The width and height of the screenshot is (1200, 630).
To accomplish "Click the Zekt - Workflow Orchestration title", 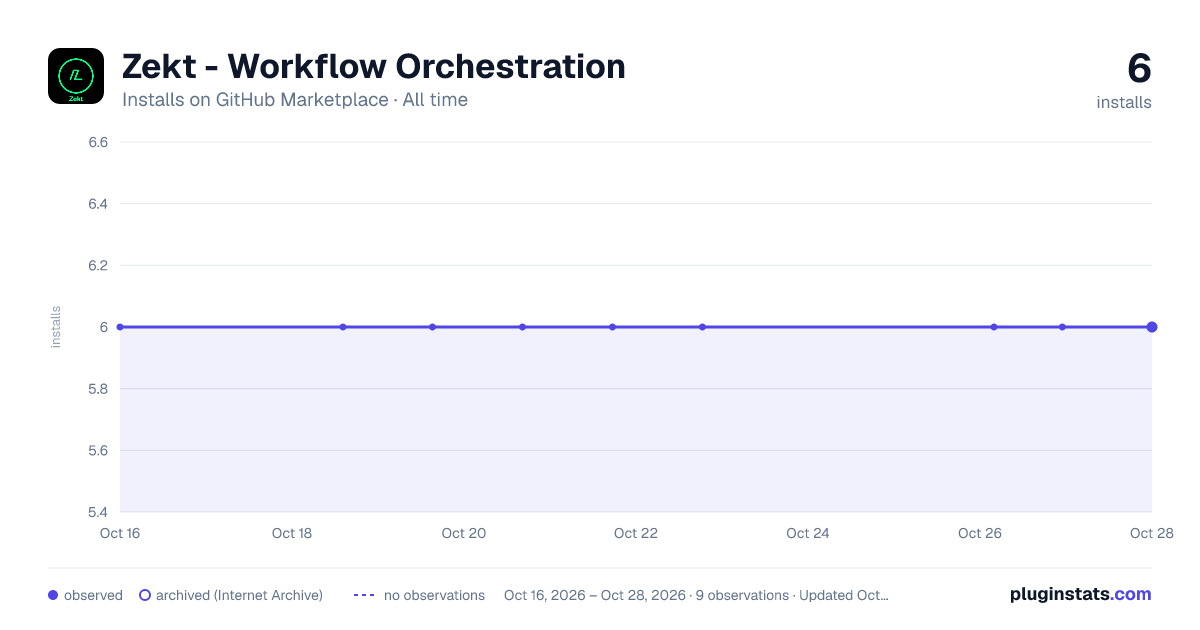I will tap(374, 66).
